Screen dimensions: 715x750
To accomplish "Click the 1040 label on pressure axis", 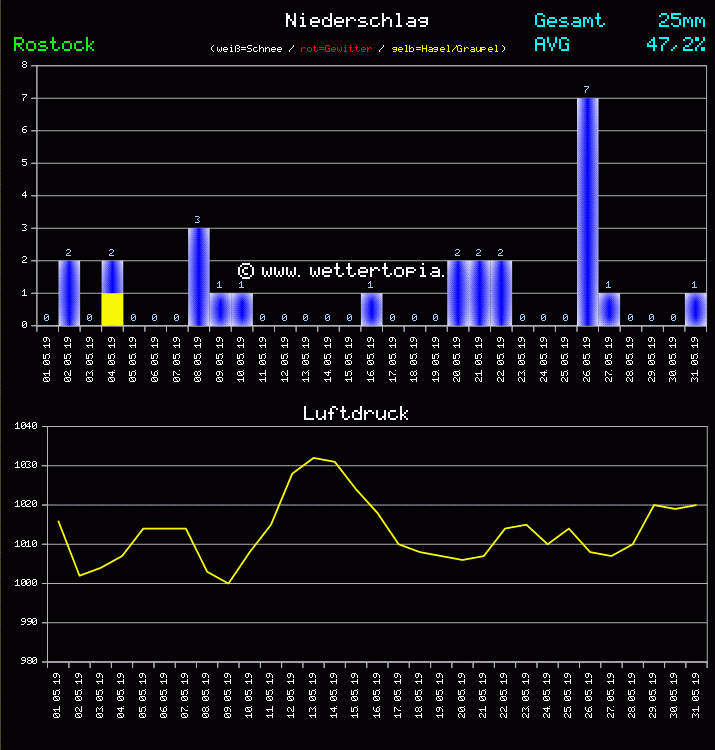I will coord(25,426).
